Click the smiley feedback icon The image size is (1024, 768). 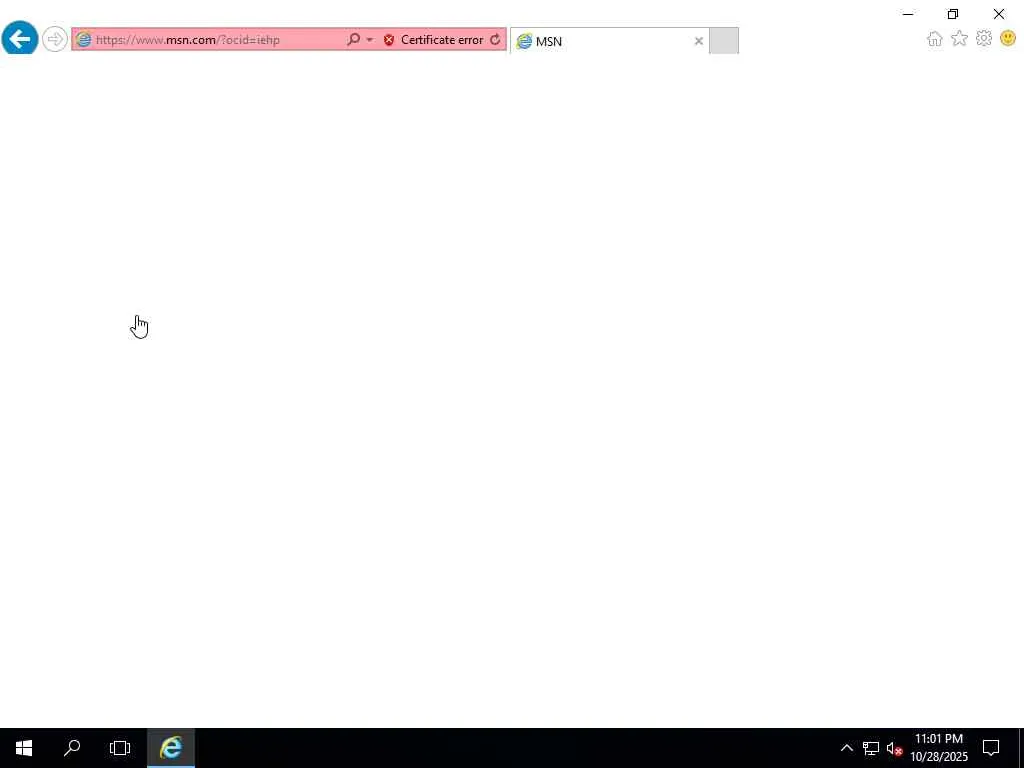pos(1008,39)
